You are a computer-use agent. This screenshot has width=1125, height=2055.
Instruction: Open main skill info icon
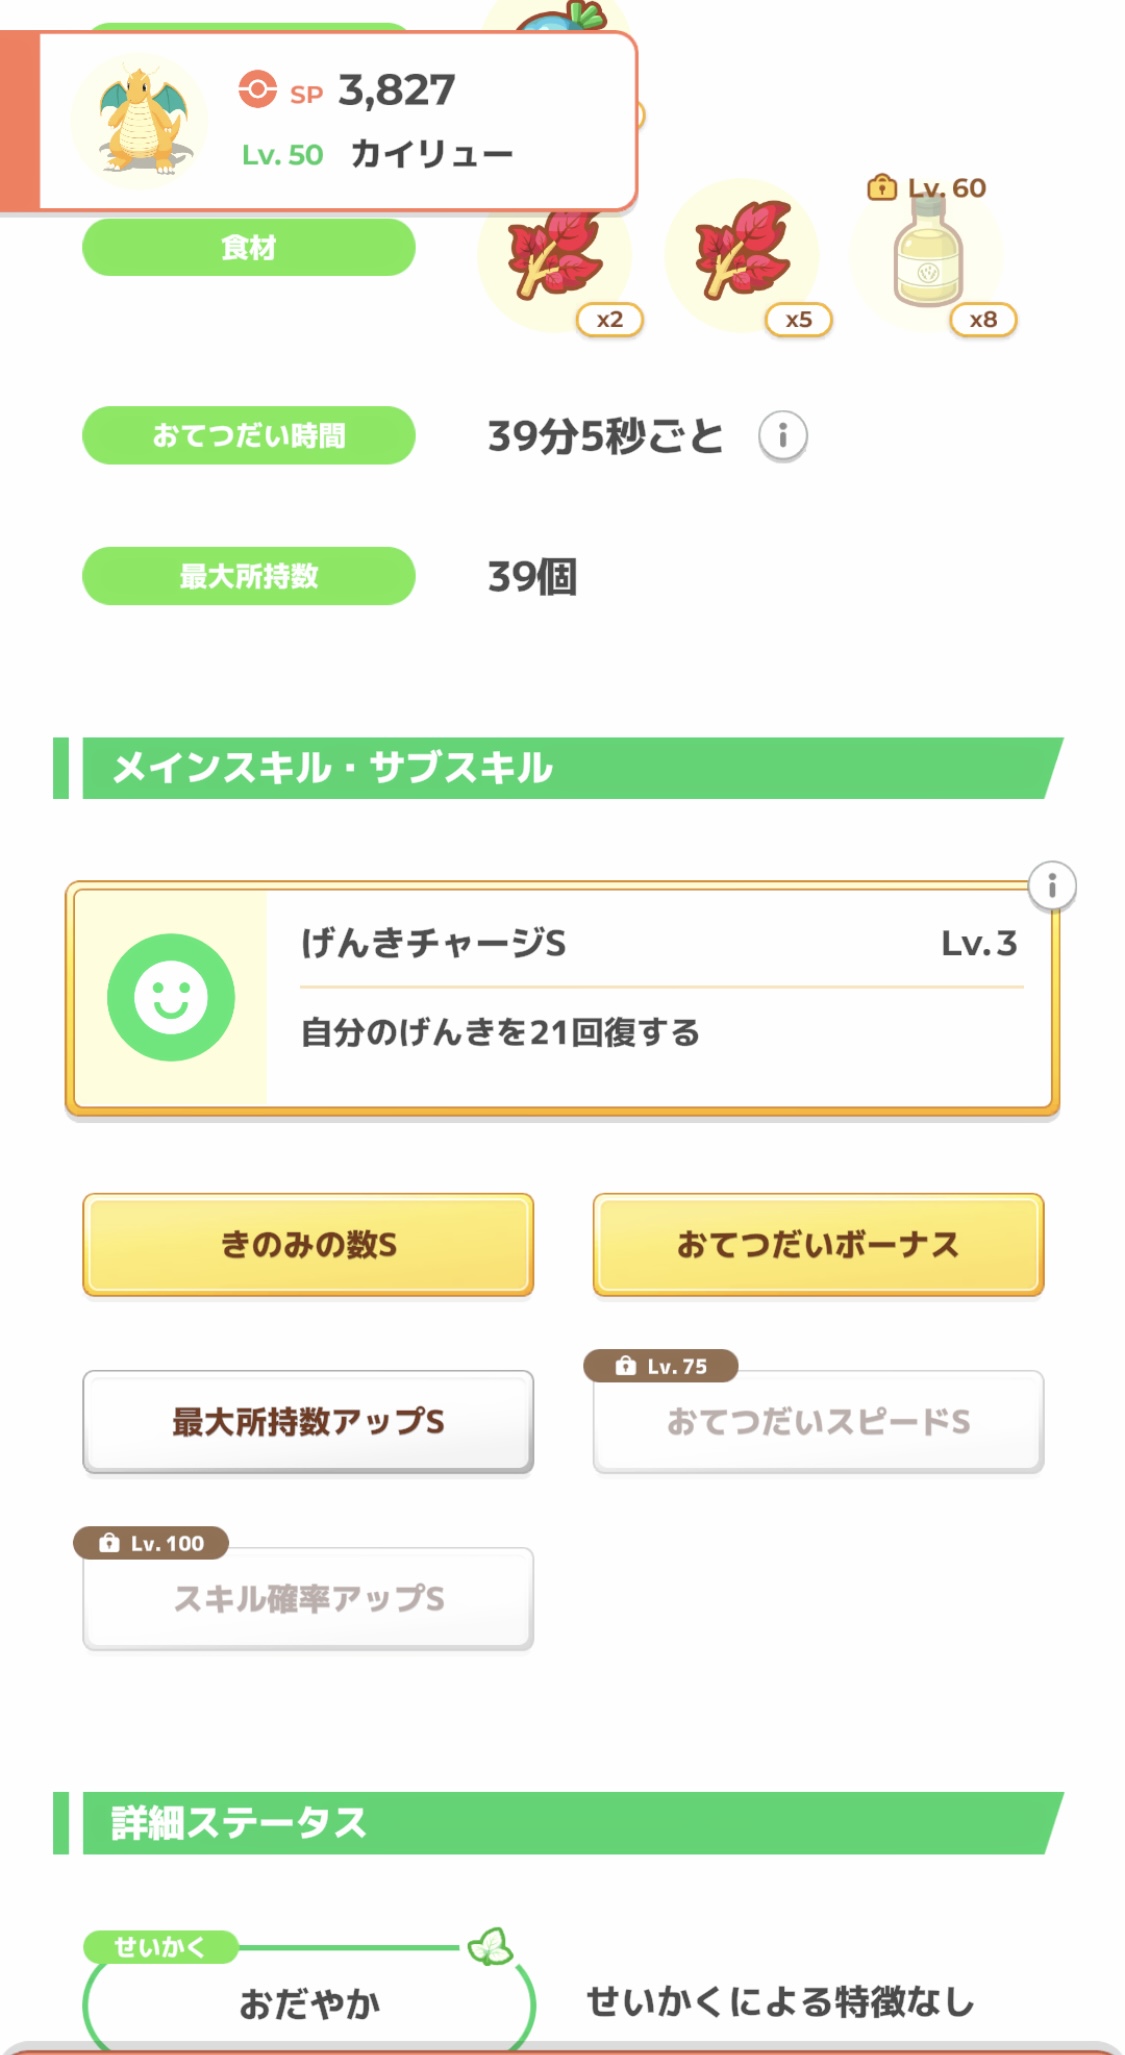point(1051,886)
